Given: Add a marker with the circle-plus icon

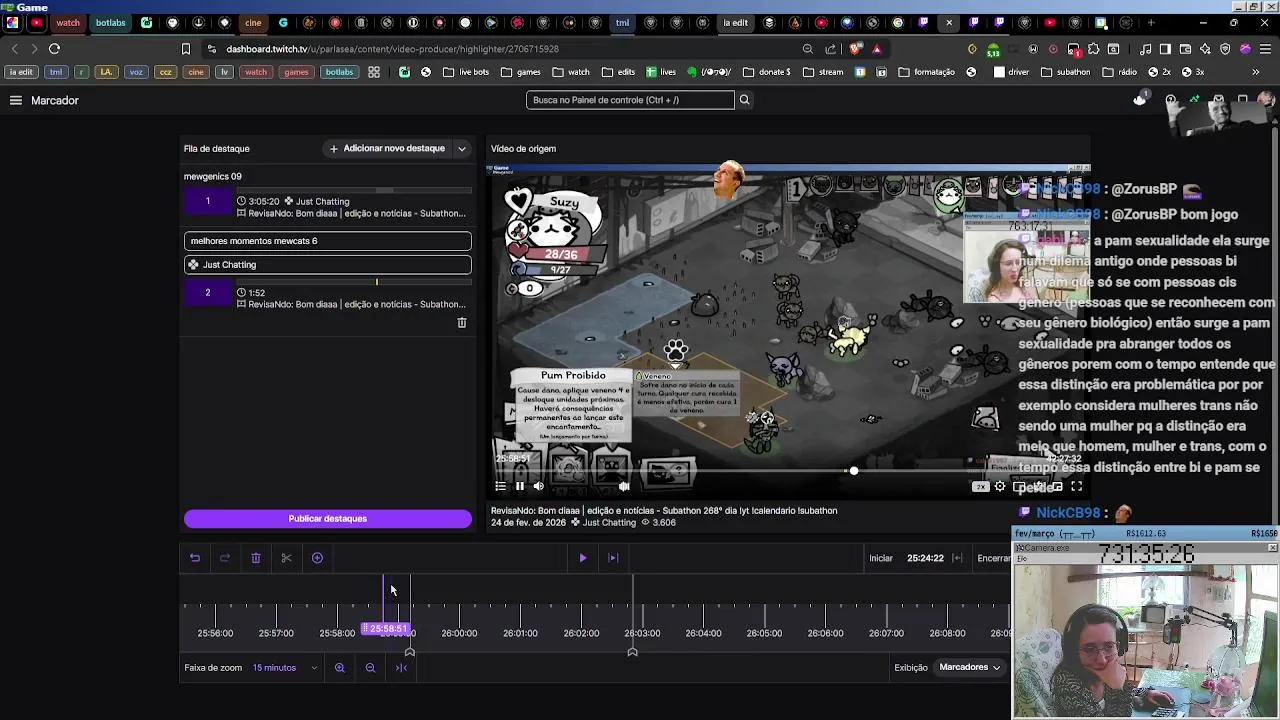Looking at the screenshot, I should pos(317,558).
